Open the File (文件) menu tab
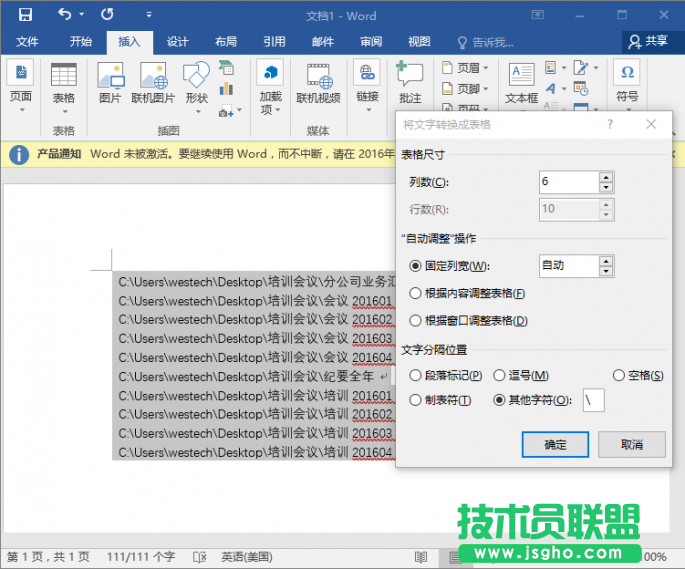The width and height of the screenshot is (685, 569). tap(27, 42)
